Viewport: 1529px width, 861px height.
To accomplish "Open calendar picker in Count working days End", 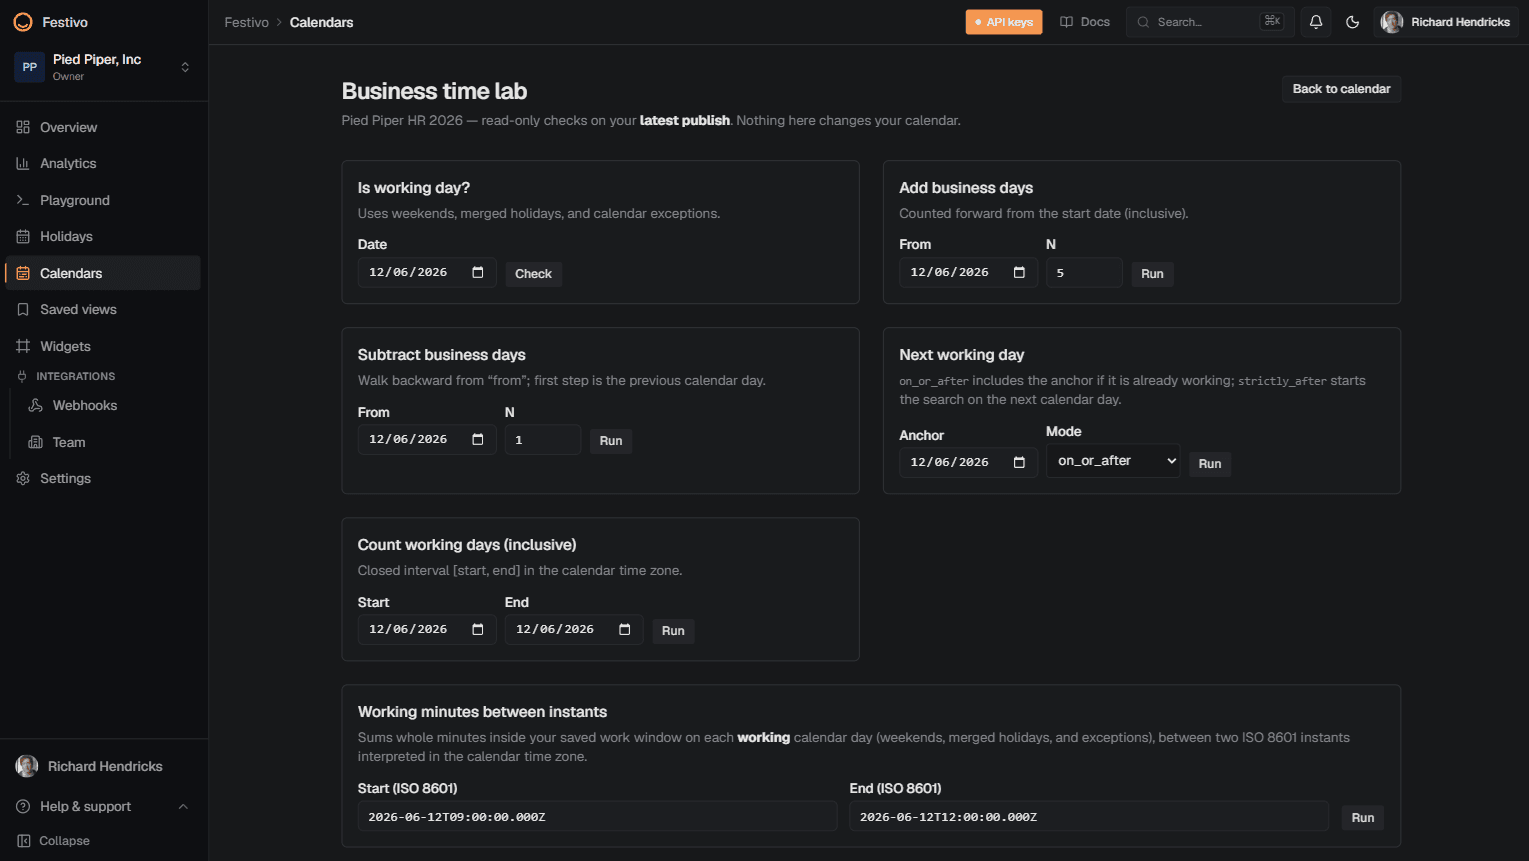I will click(x=625, y=629).
